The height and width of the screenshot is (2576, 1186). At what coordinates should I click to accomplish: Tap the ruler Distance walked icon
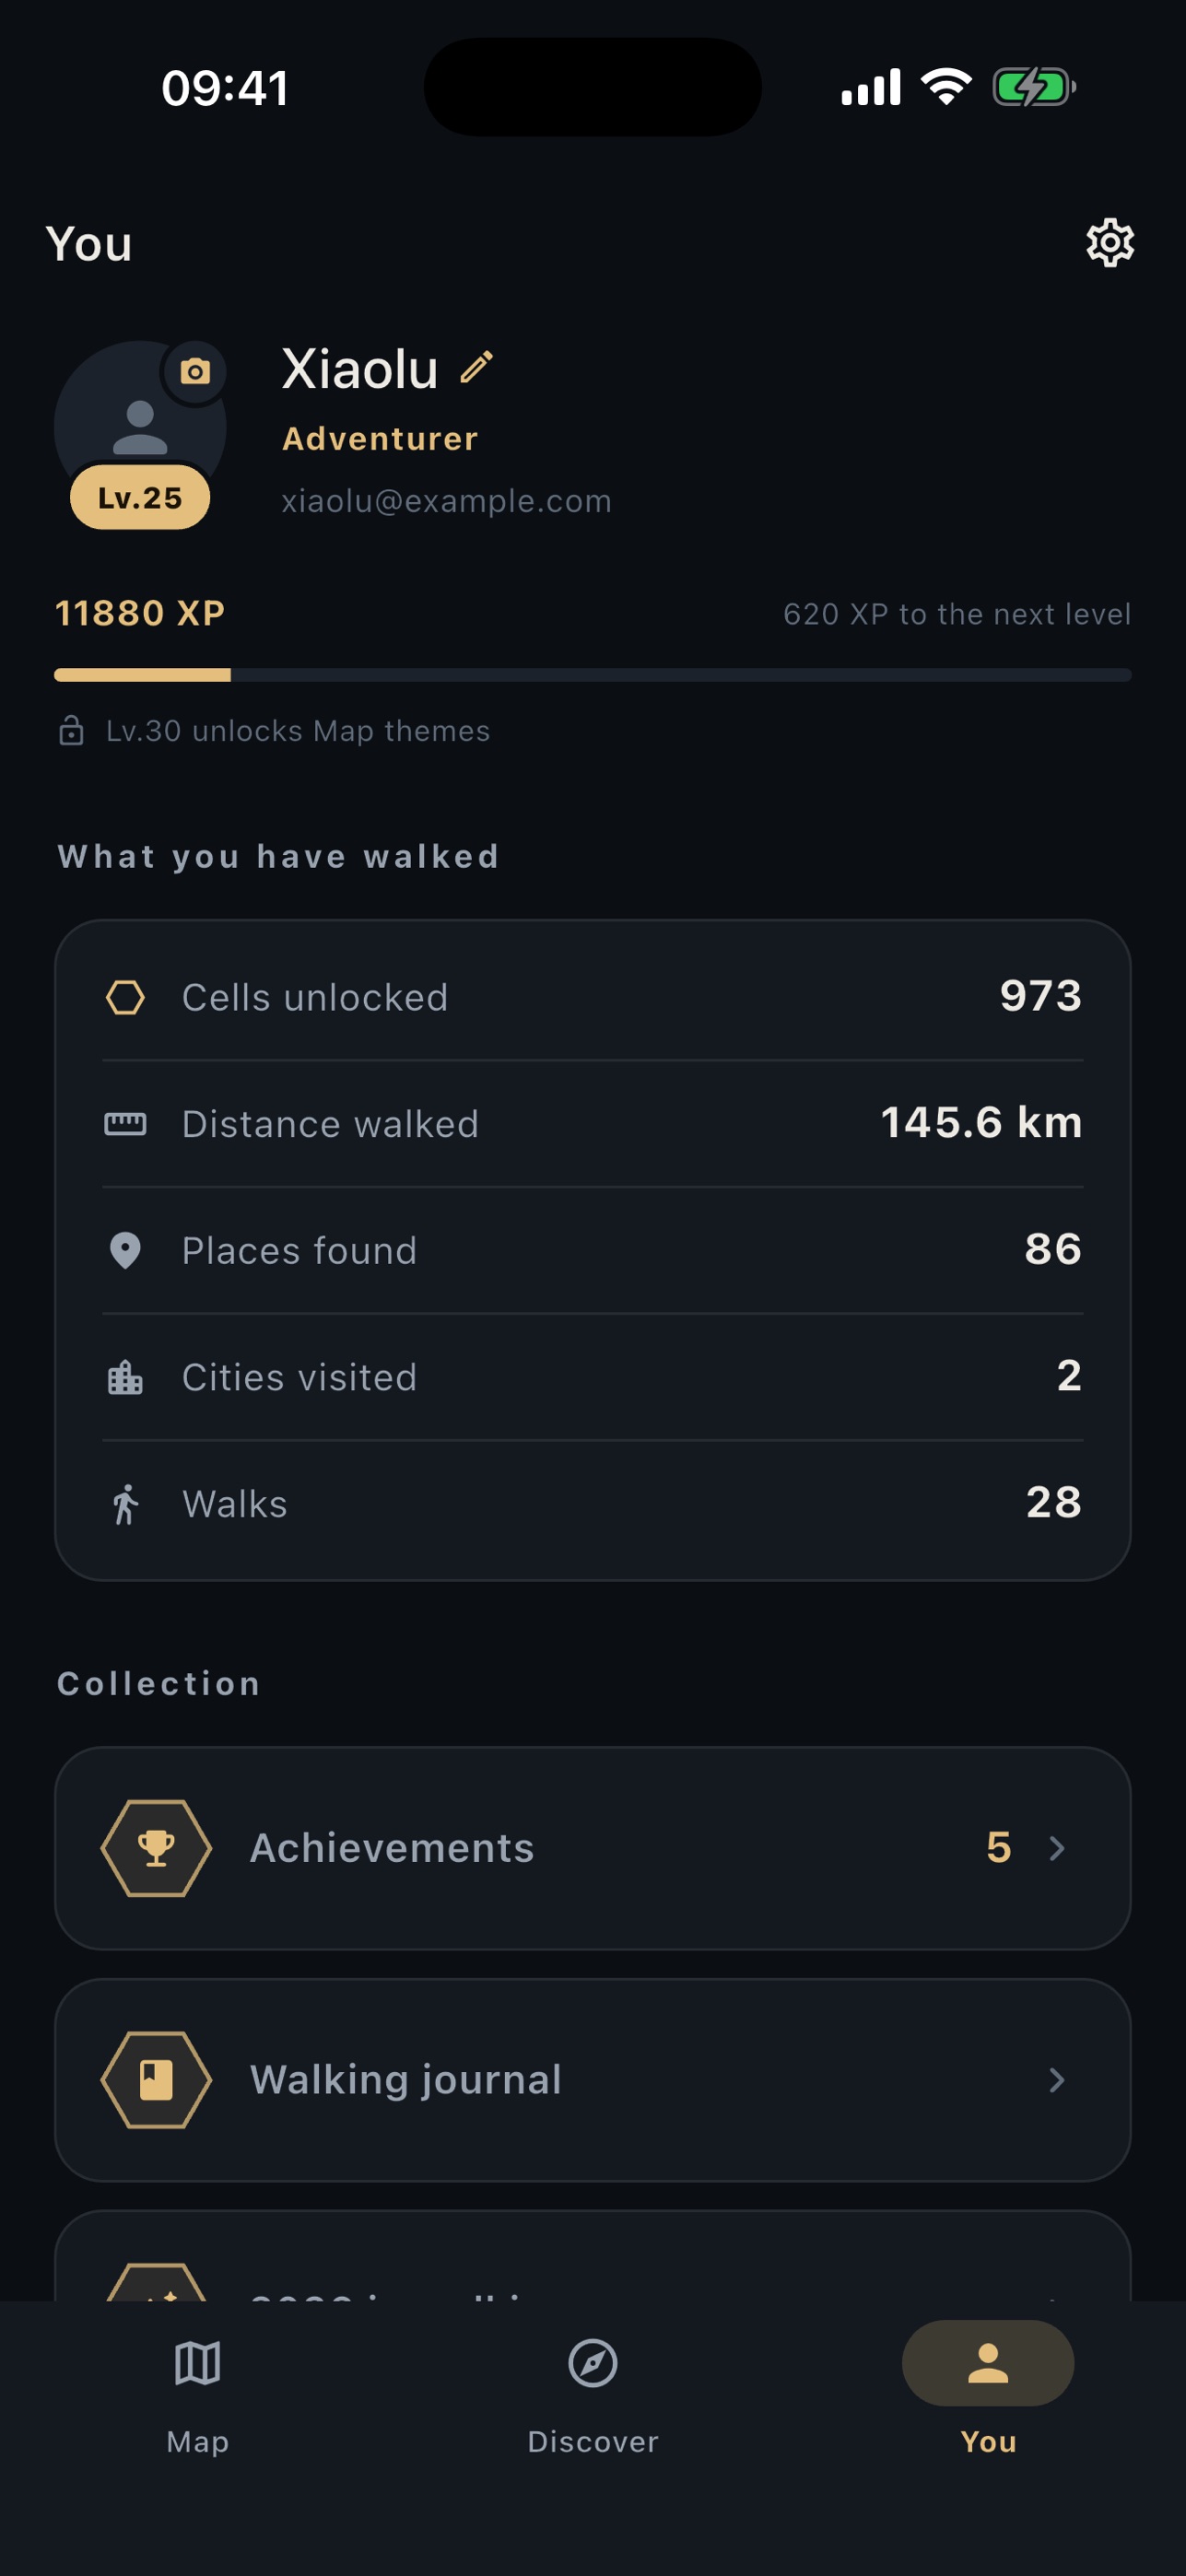point(125,1124)
